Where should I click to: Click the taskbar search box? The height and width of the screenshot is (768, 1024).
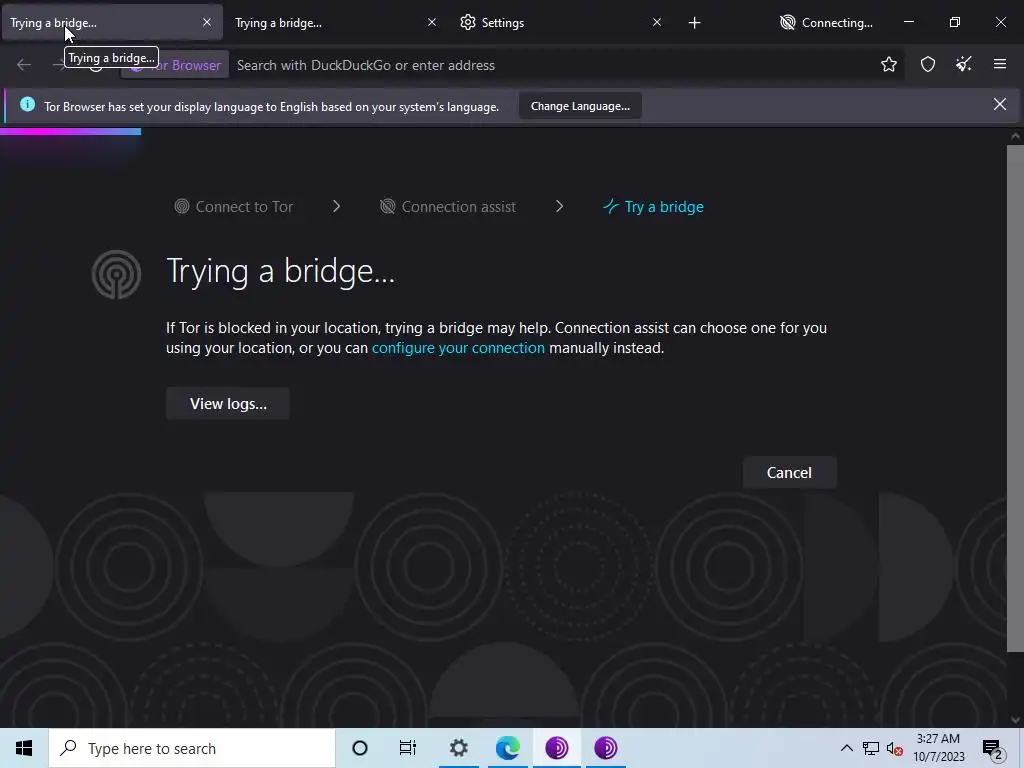[x=192, y=748]
